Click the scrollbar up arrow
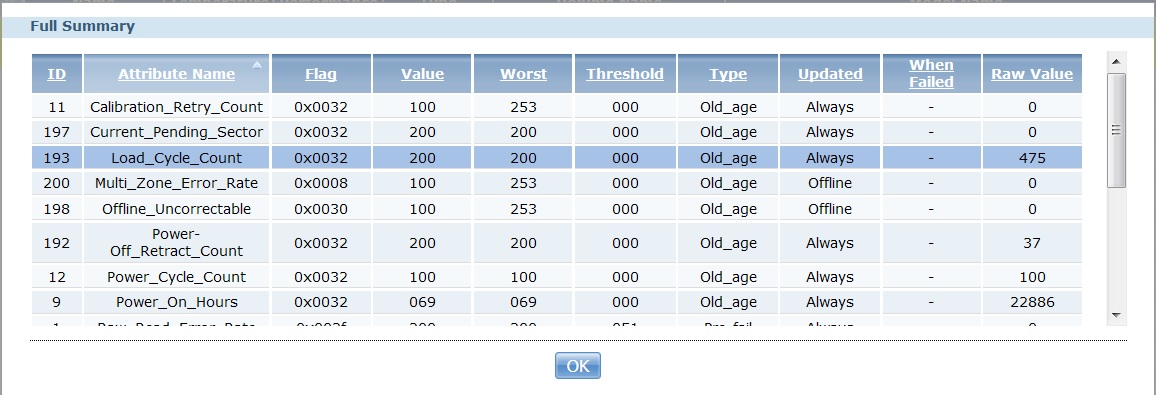The width and height of the screenshot is (1156, 395). (x=1115, y=62)
